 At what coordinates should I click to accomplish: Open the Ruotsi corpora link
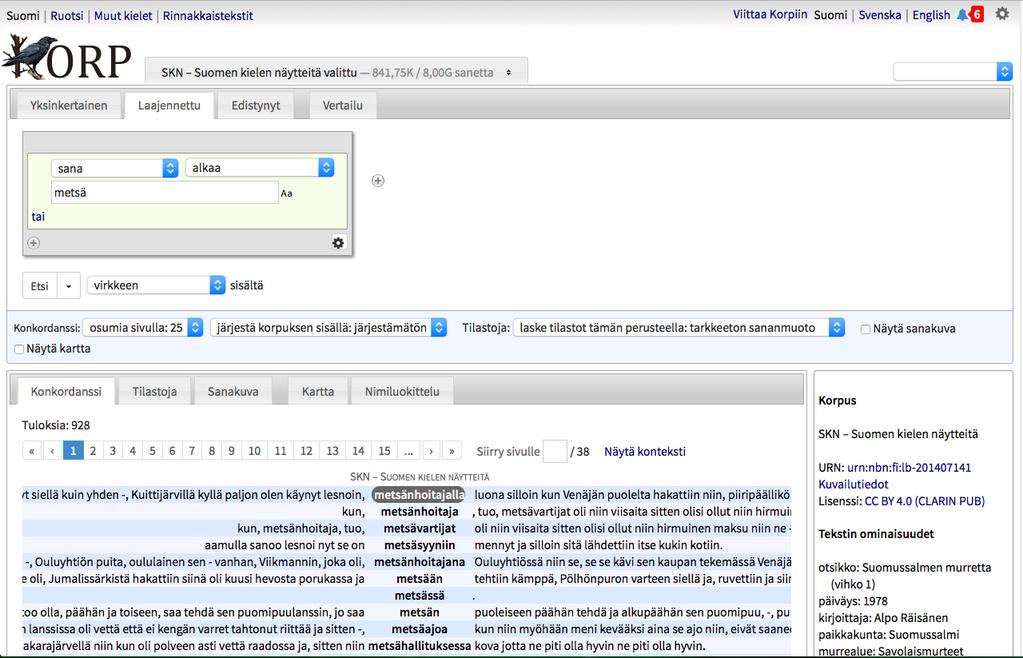67,16
